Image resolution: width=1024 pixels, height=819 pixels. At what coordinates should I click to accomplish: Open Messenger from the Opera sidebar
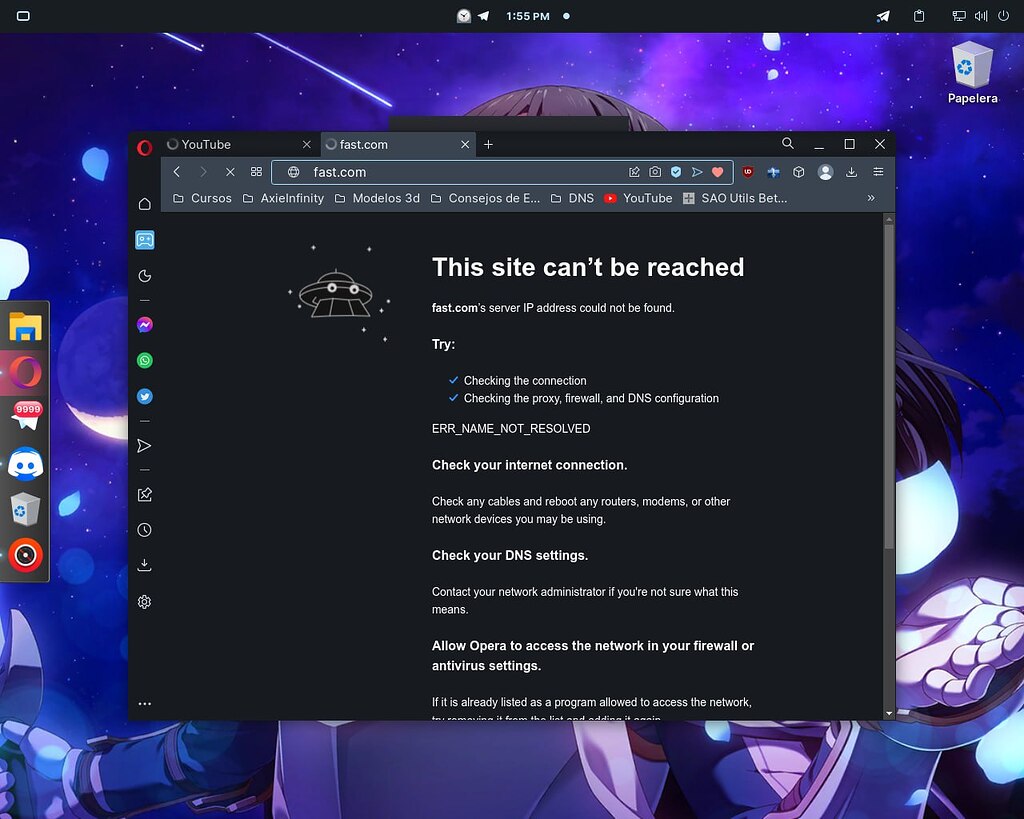click(x=145, y=324)
